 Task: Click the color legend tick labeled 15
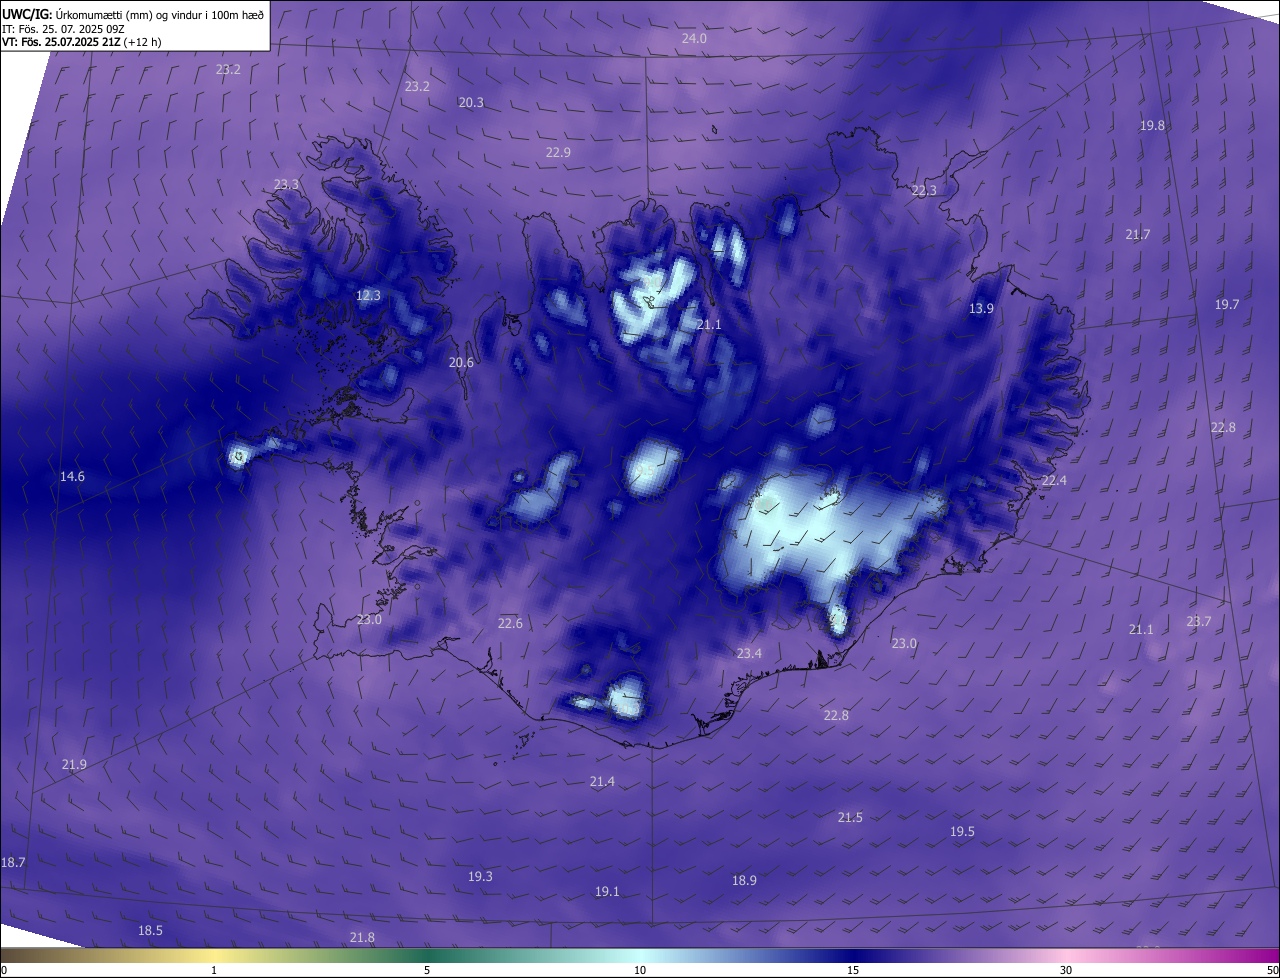click(853, 970)
